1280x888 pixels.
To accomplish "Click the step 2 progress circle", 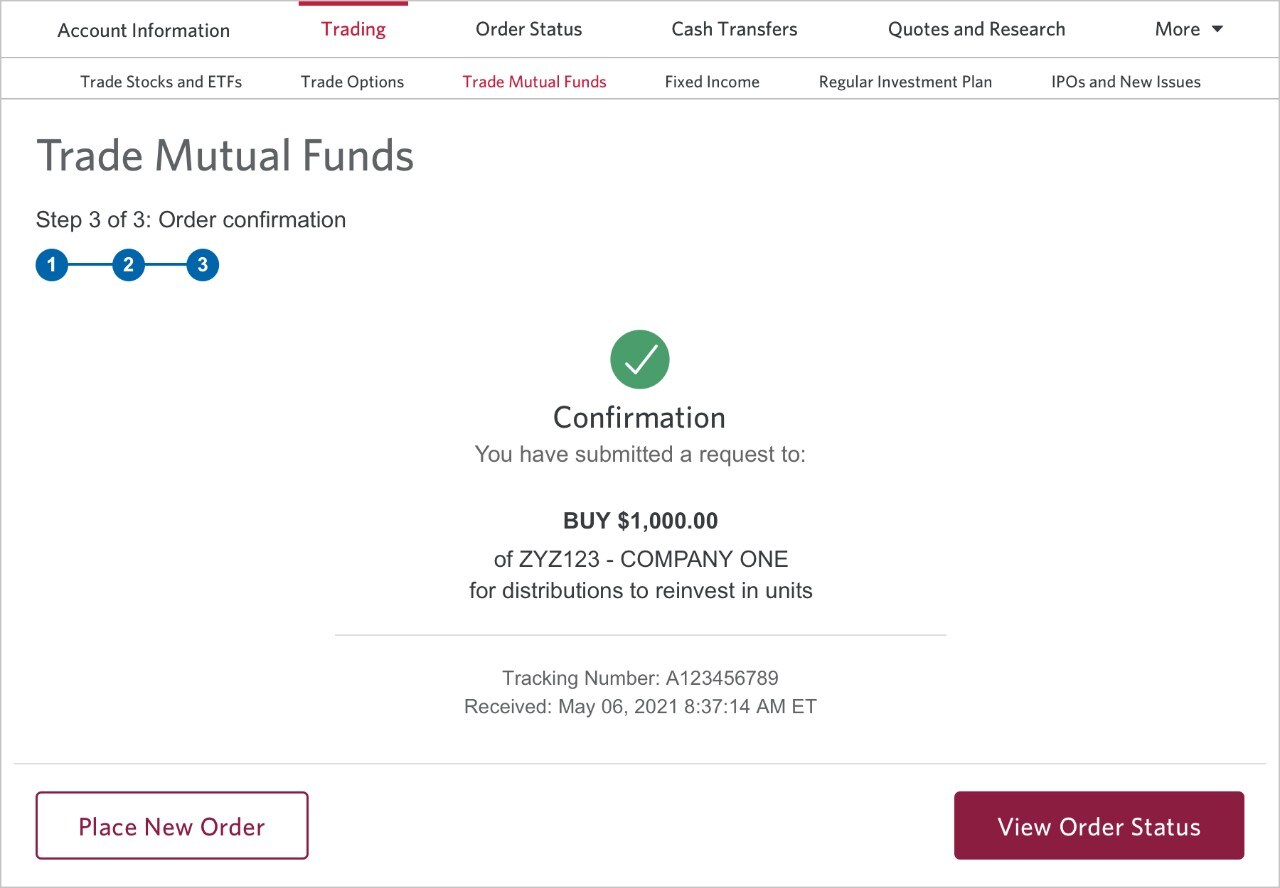I will tap(128, 266).
